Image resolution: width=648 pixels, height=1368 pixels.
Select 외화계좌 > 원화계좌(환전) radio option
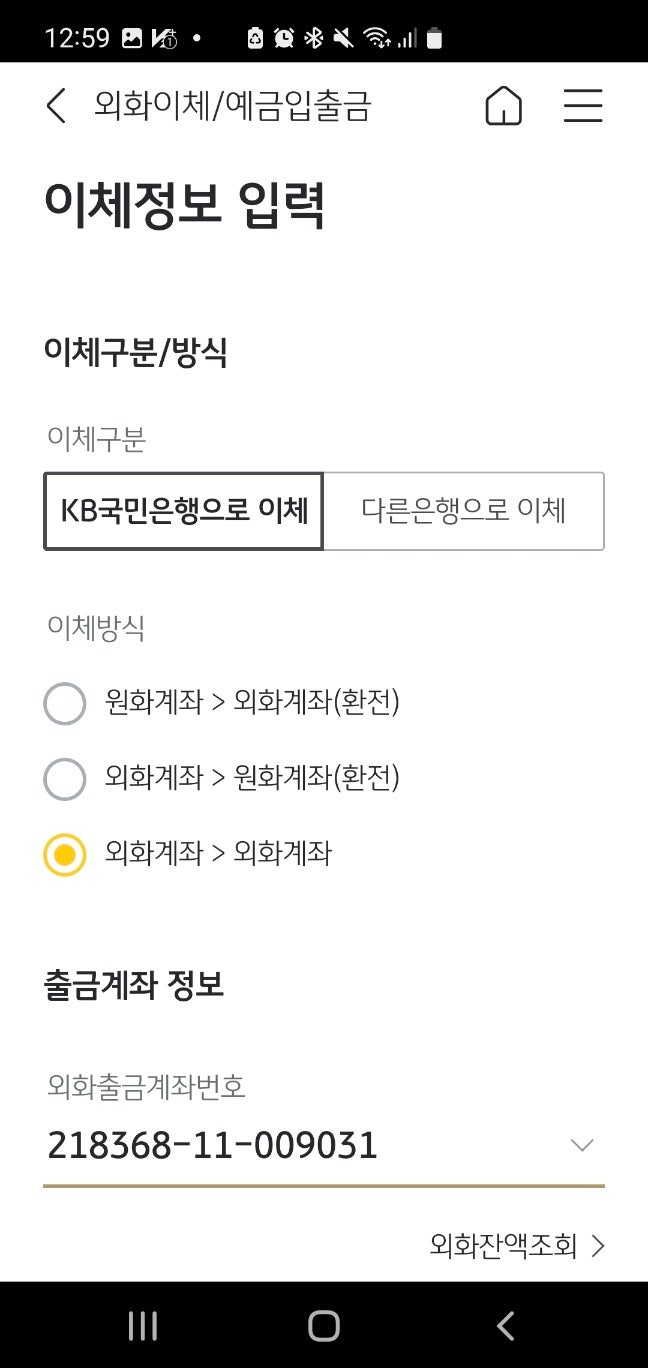tap(65, 778)
